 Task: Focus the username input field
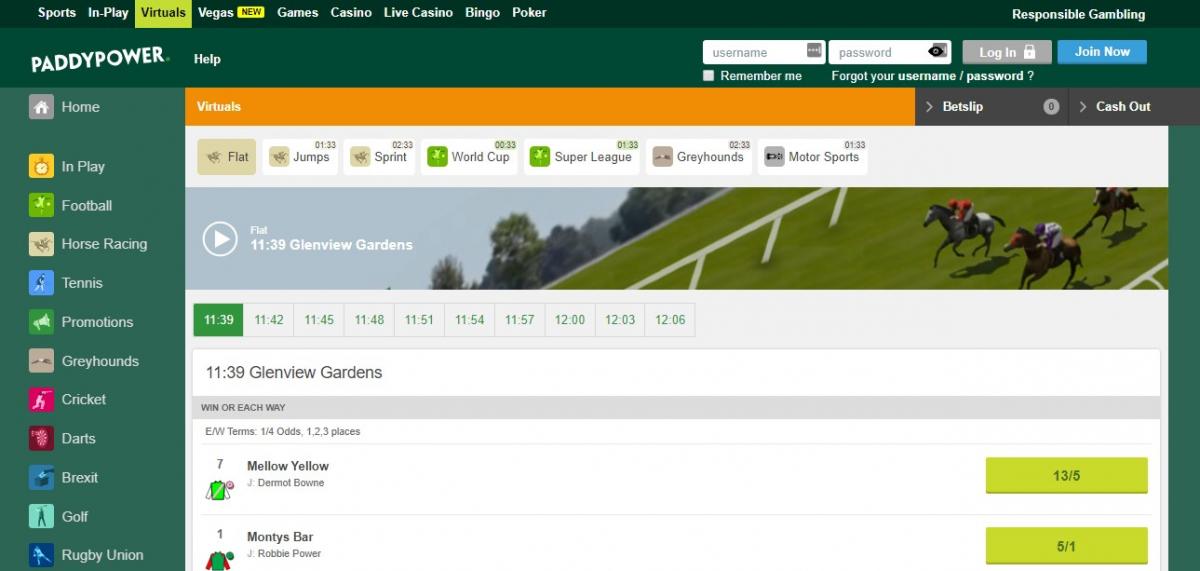764,52
